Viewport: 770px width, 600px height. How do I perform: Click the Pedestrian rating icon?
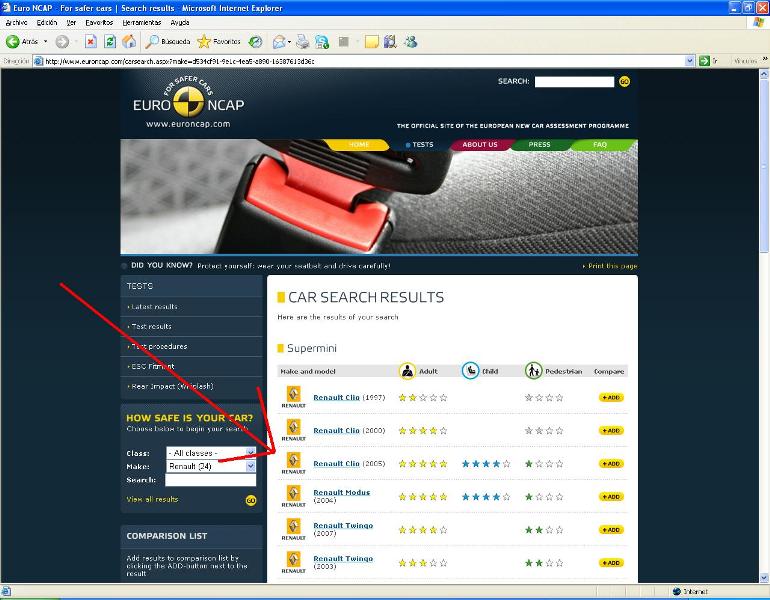pos(534,371)
